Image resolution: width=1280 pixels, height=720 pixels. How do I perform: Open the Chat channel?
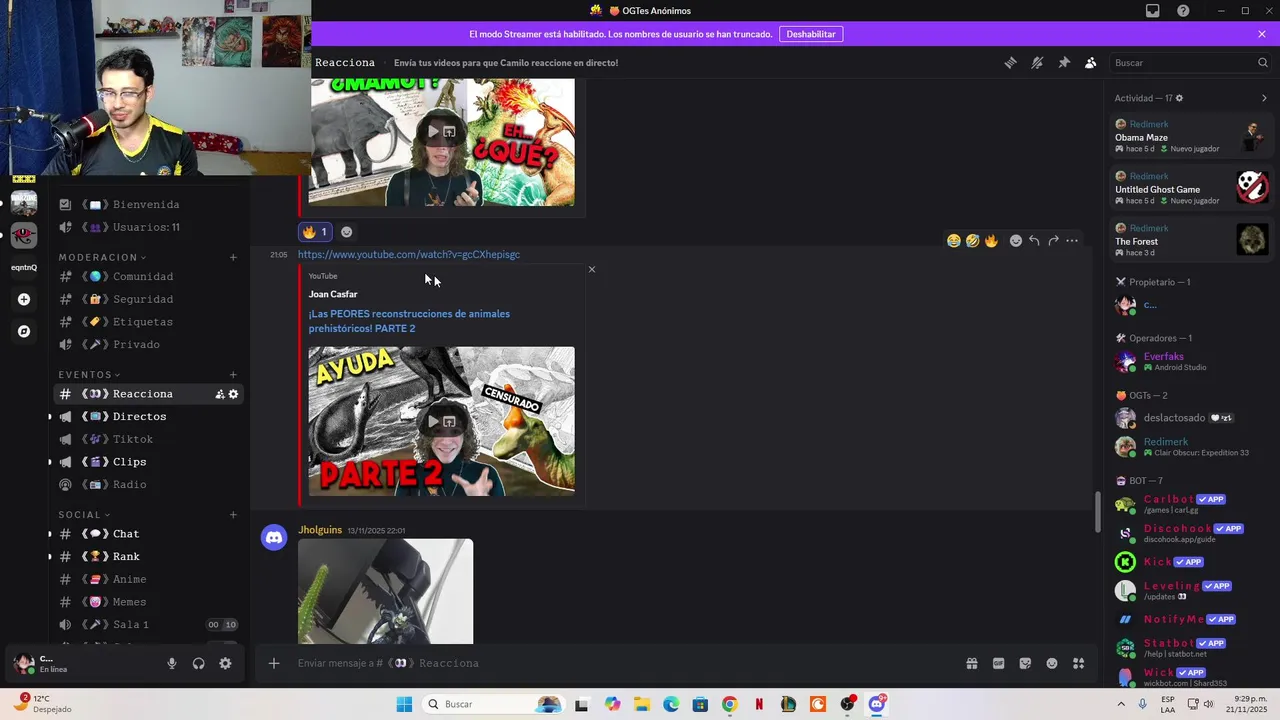click(148, 534)
